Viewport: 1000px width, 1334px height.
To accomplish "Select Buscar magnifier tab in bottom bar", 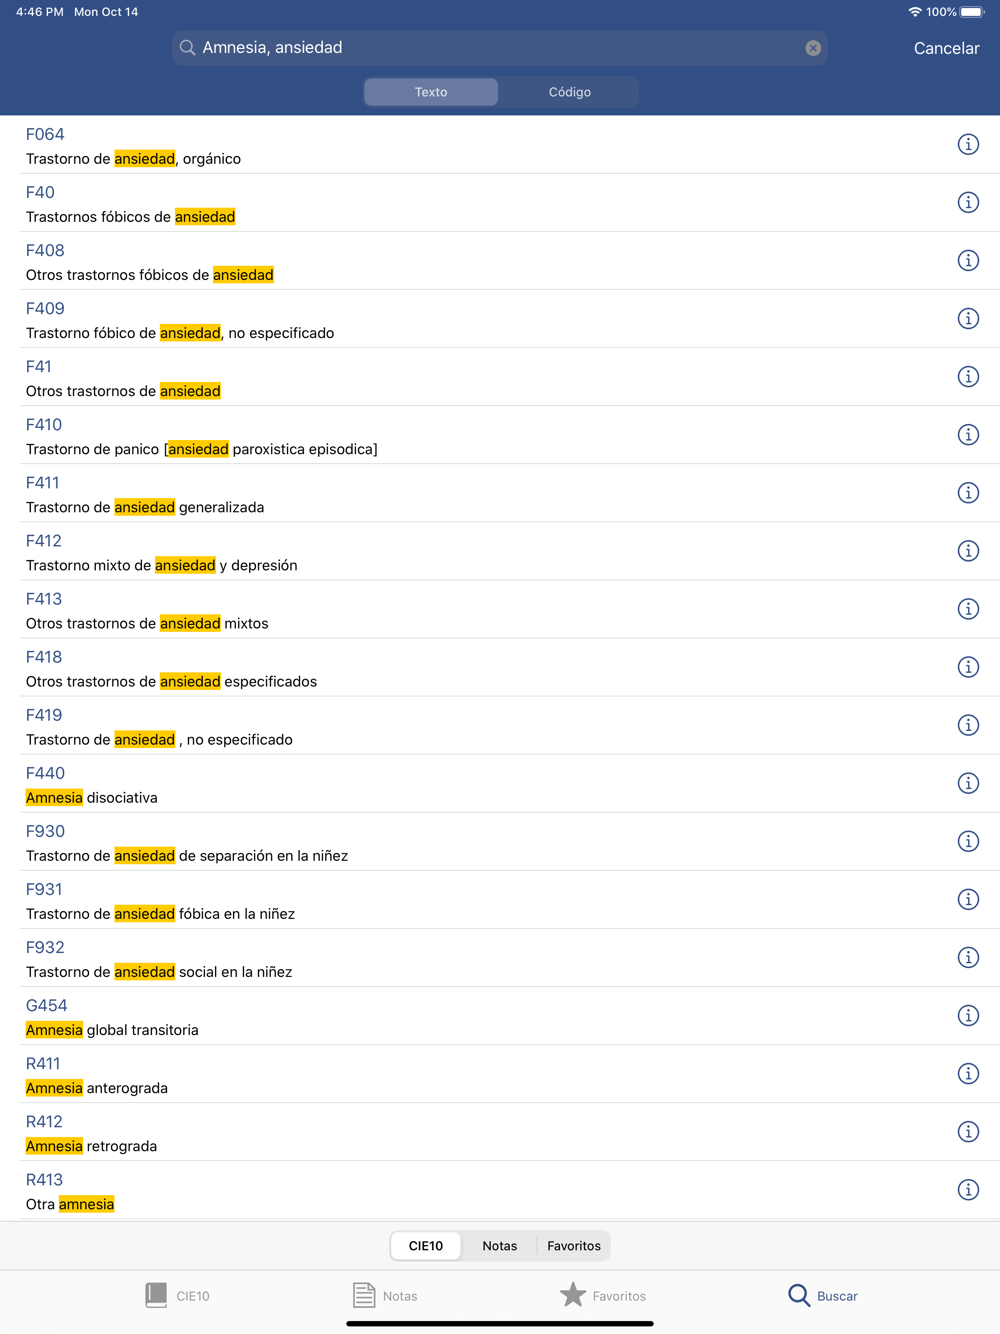I will tap(822, 1295).
